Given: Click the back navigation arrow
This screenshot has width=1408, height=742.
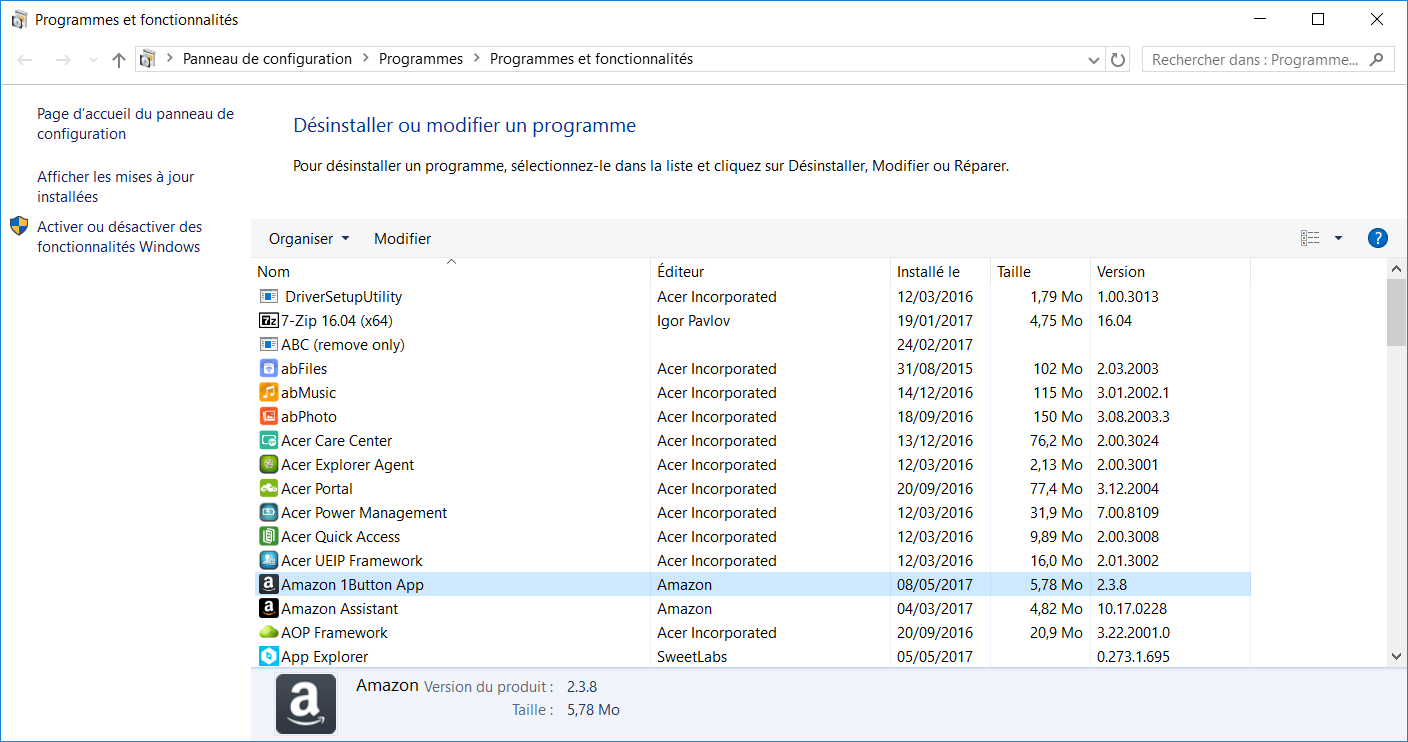Looking at the screenshot, I should coord(26,60).
